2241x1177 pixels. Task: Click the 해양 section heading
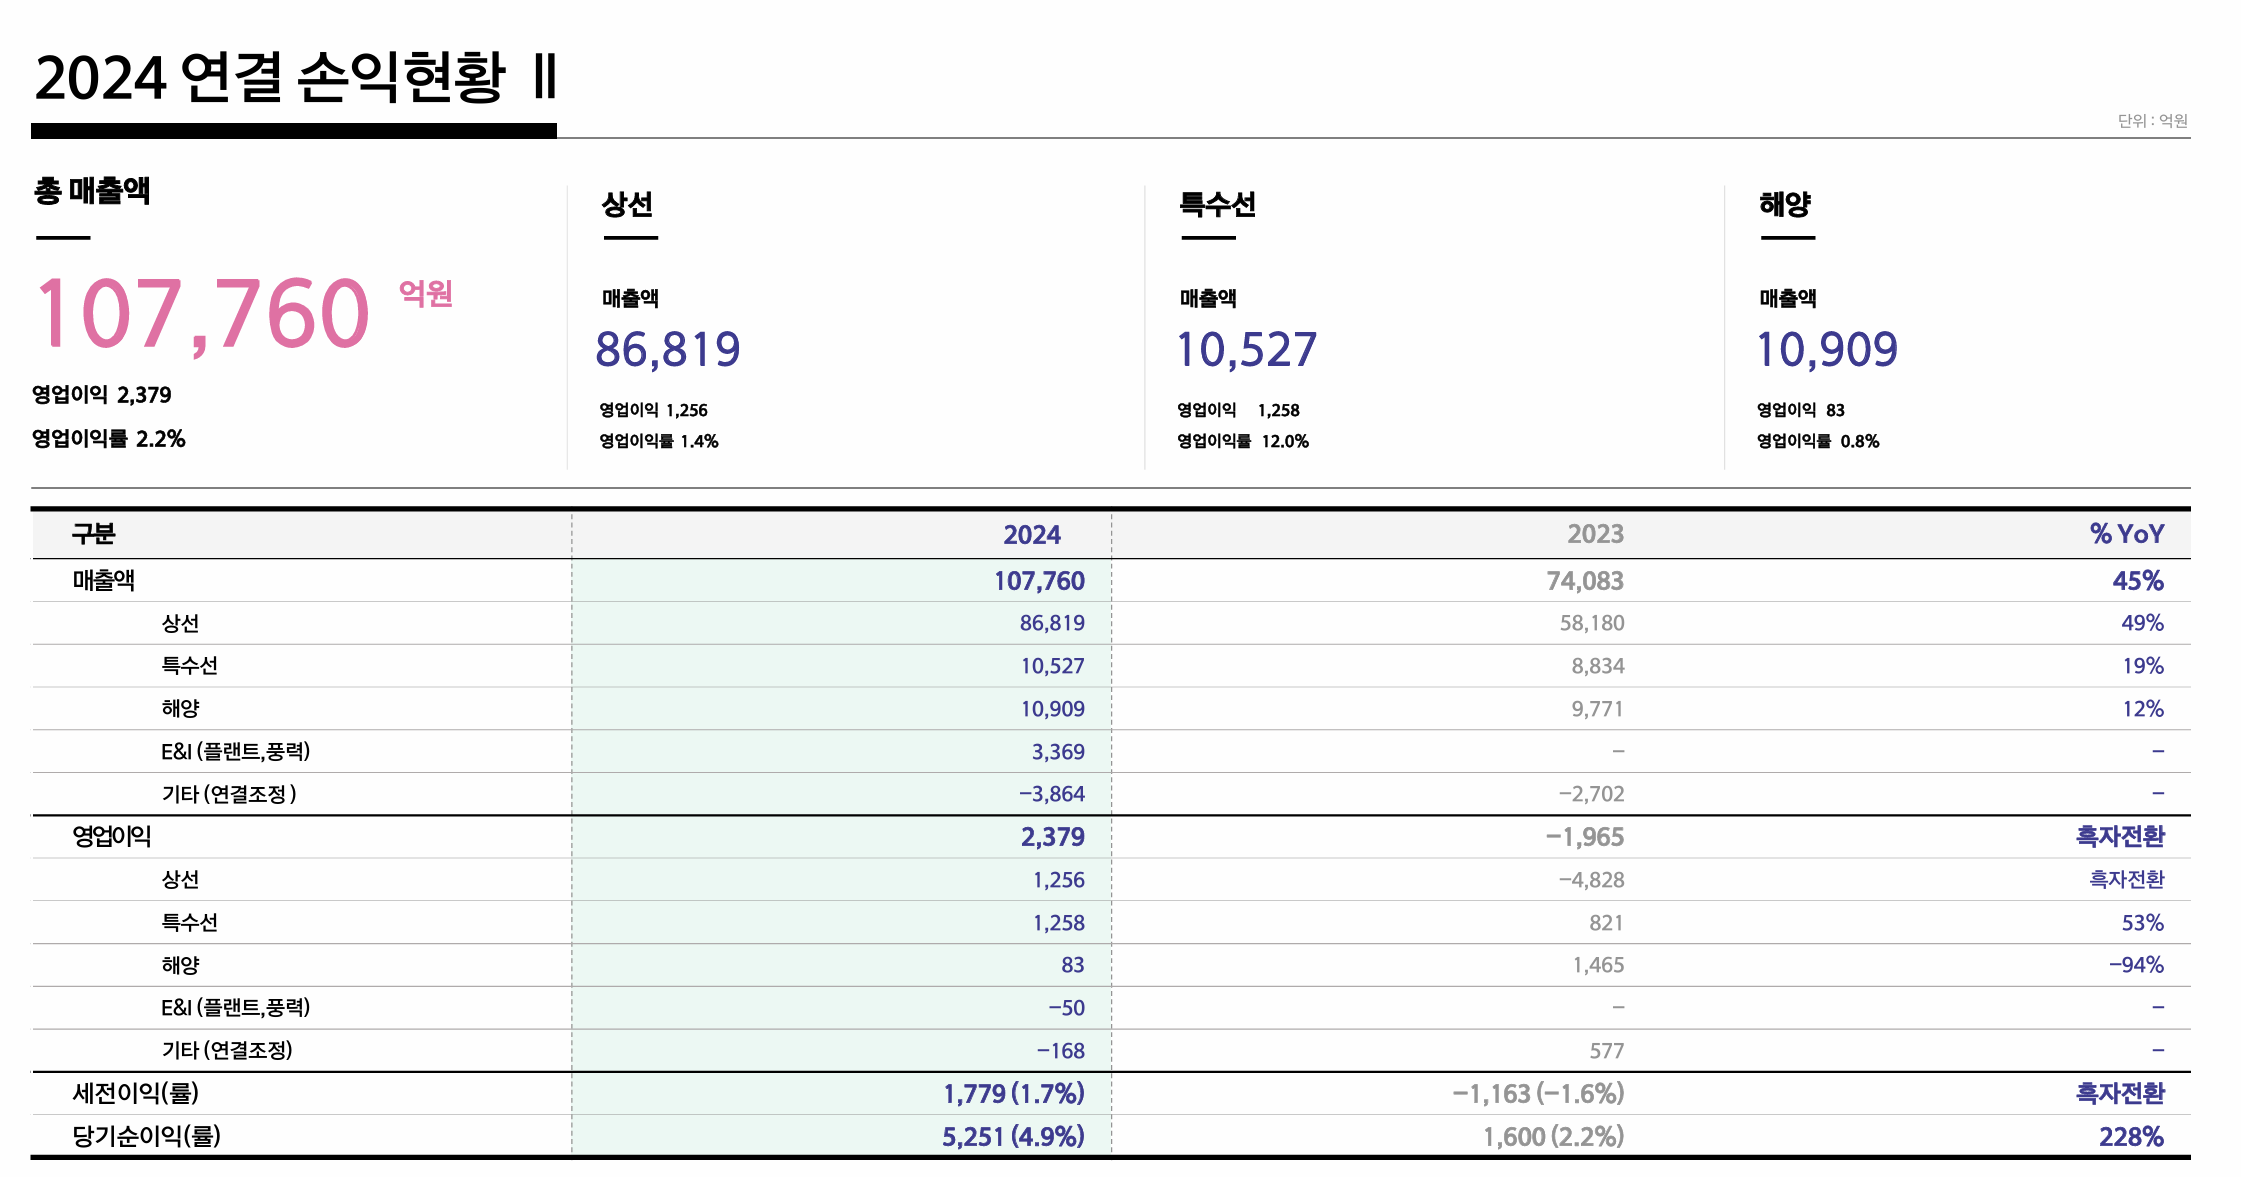tap(1785, 205)
